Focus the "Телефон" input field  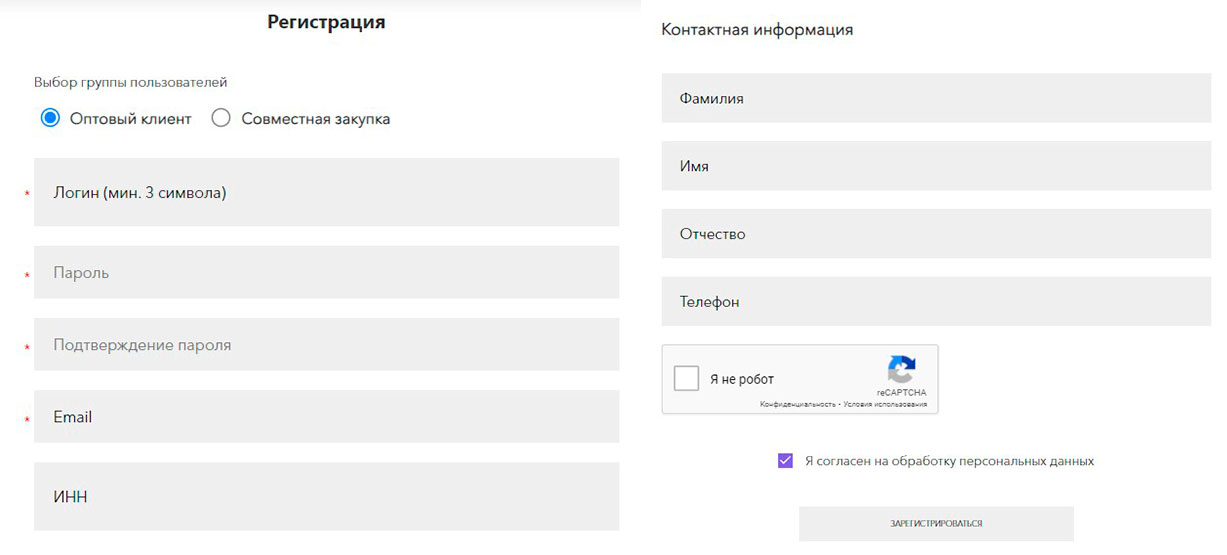click(935, 301)
